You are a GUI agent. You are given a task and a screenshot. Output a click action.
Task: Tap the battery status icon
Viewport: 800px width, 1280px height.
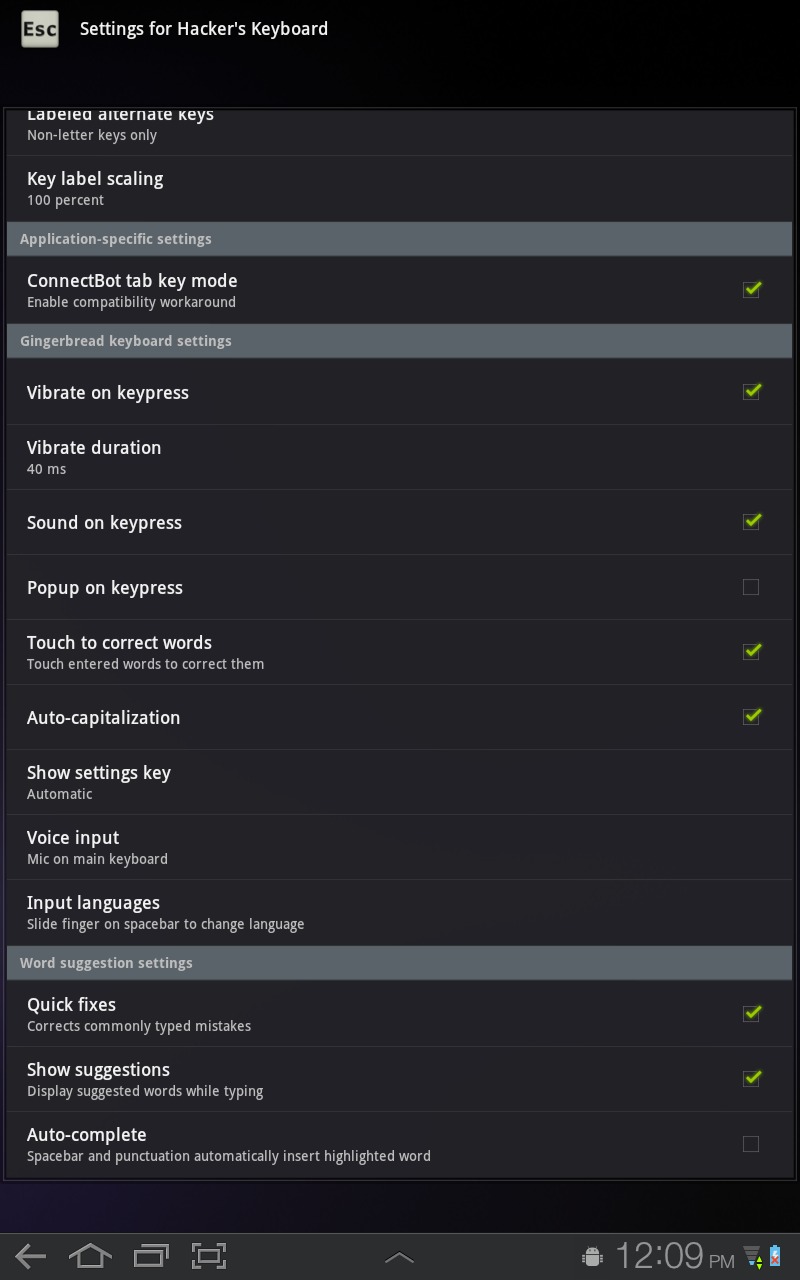click(776, 1256)
